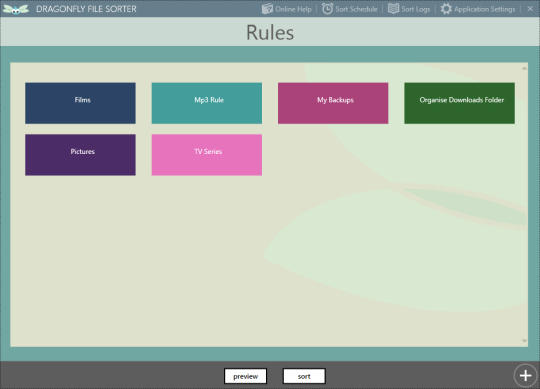540x389 pixels.
Task: Click the scroll down arrow in rules panel
Action: tap(524, 341)
